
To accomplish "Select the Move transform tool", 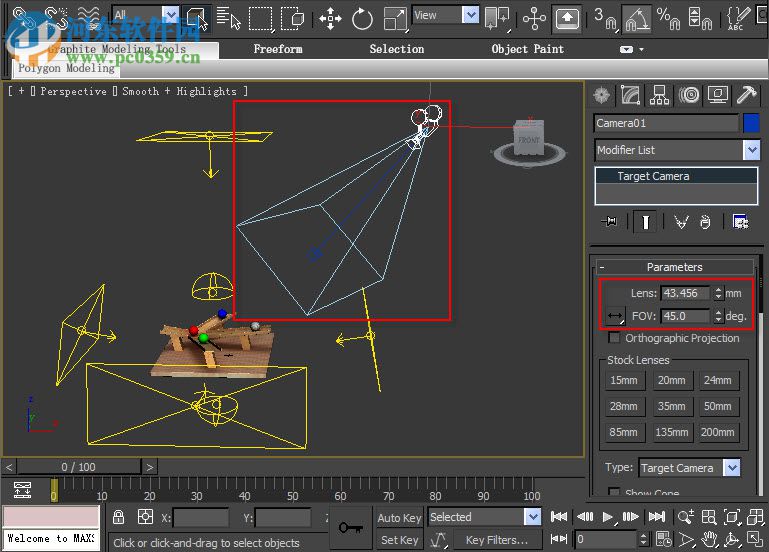I will pyautogui.click(x=329, y=18).
